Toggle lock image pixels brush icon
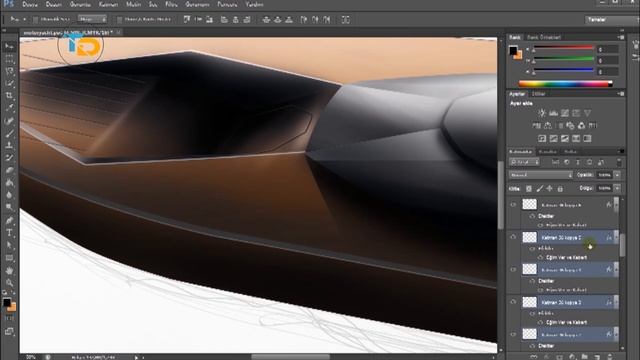640x360 pixels. point(540,189)
